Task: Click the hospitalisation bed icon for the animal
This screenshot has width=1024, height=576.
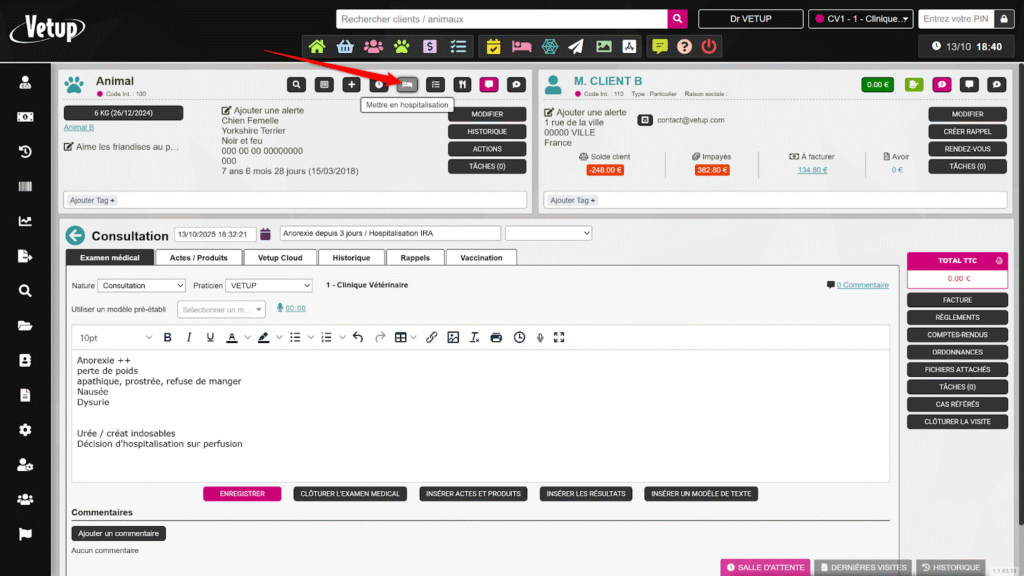Action: point(407,85)
